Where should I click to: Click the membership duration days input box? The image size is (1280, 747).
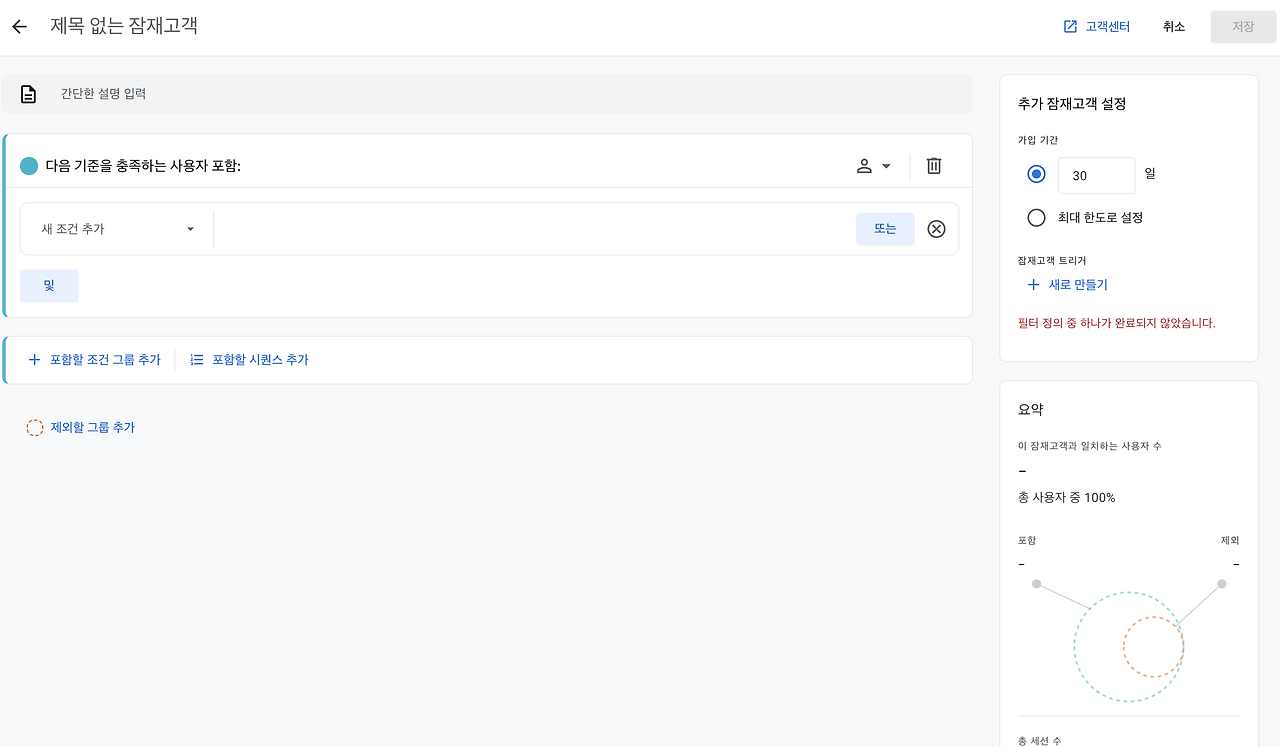click(x=1096, y=175)
